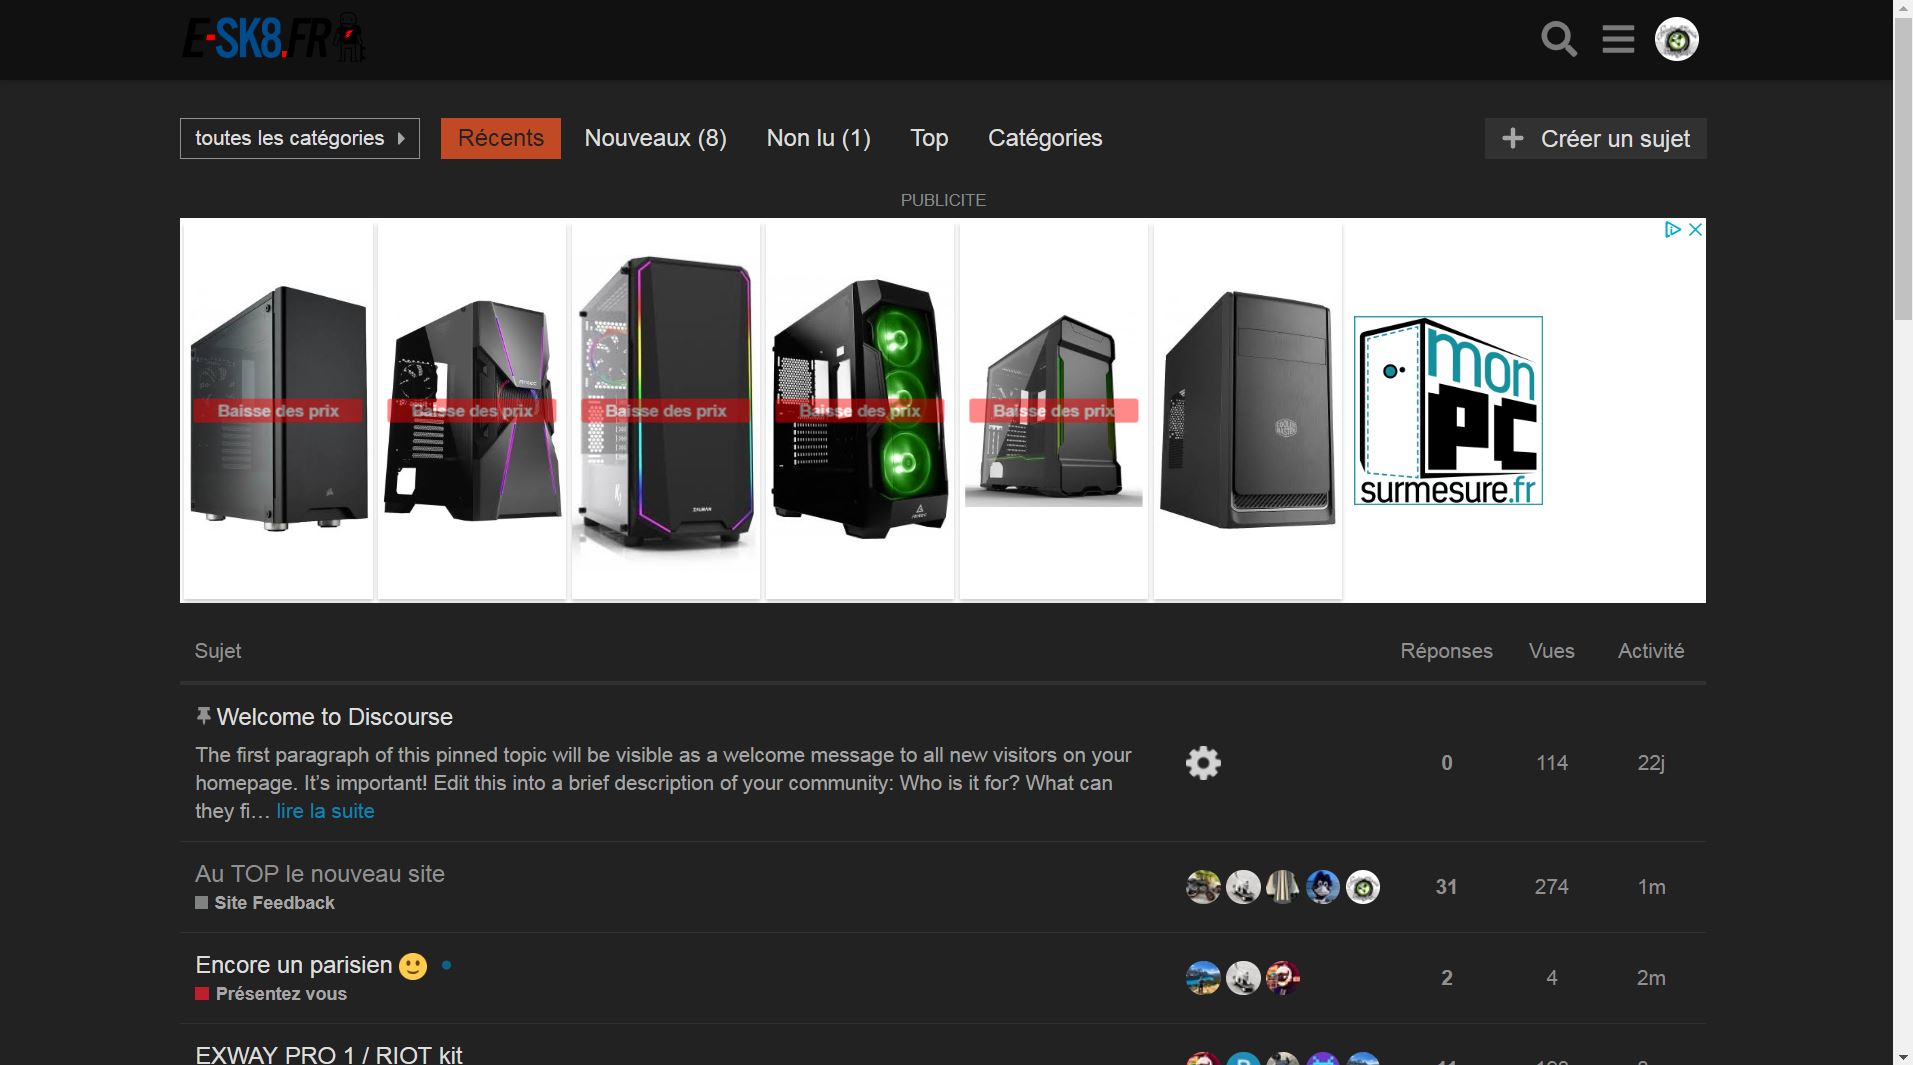
Task: Open the search magnifier icon
Action: click(x=1558, y=40)
